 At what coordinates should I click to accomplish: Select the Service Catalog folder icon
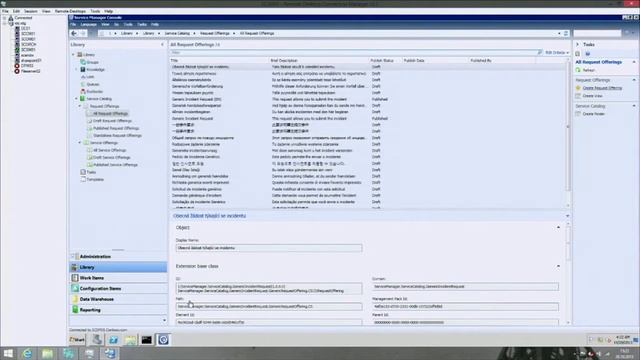(83, 99)
